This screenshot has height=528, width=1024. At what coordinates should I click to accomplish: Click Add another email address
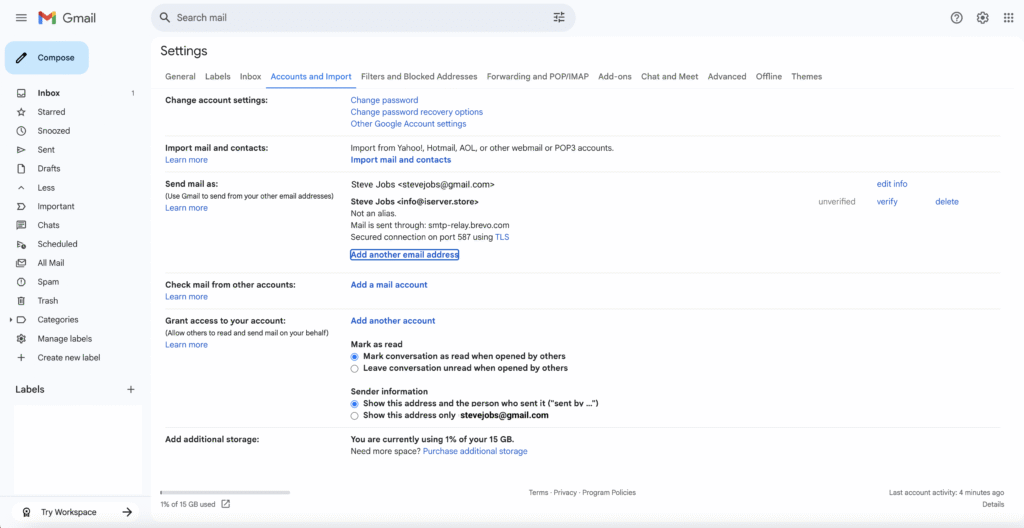pyautogui.click(x=405, y=255)
